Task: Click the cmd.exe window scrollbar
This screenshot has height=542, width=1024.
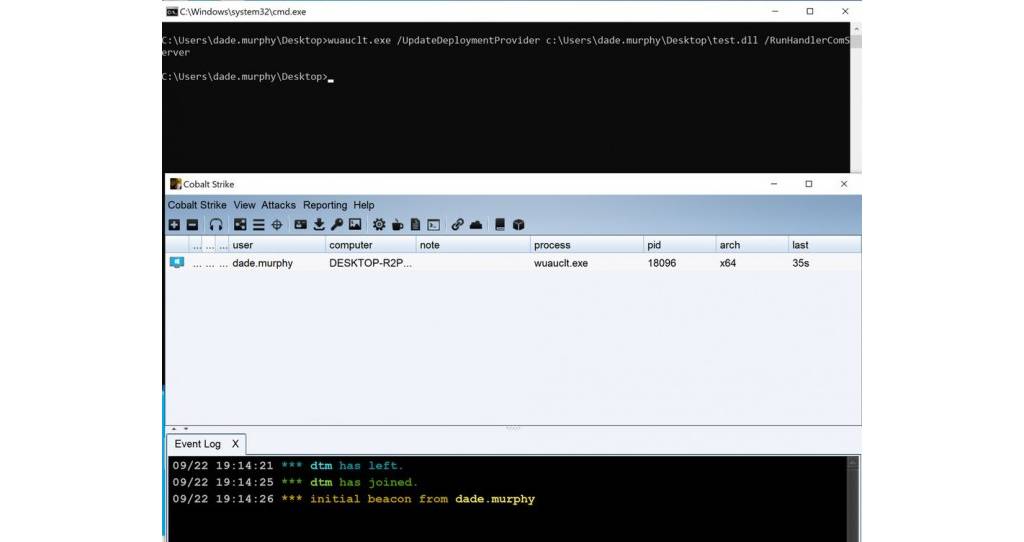Action: click(x=856, y=98)
